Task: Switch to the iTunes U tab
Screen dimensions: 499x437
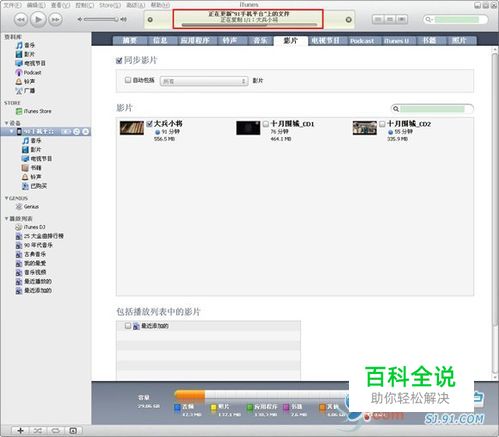Action: 396,41
